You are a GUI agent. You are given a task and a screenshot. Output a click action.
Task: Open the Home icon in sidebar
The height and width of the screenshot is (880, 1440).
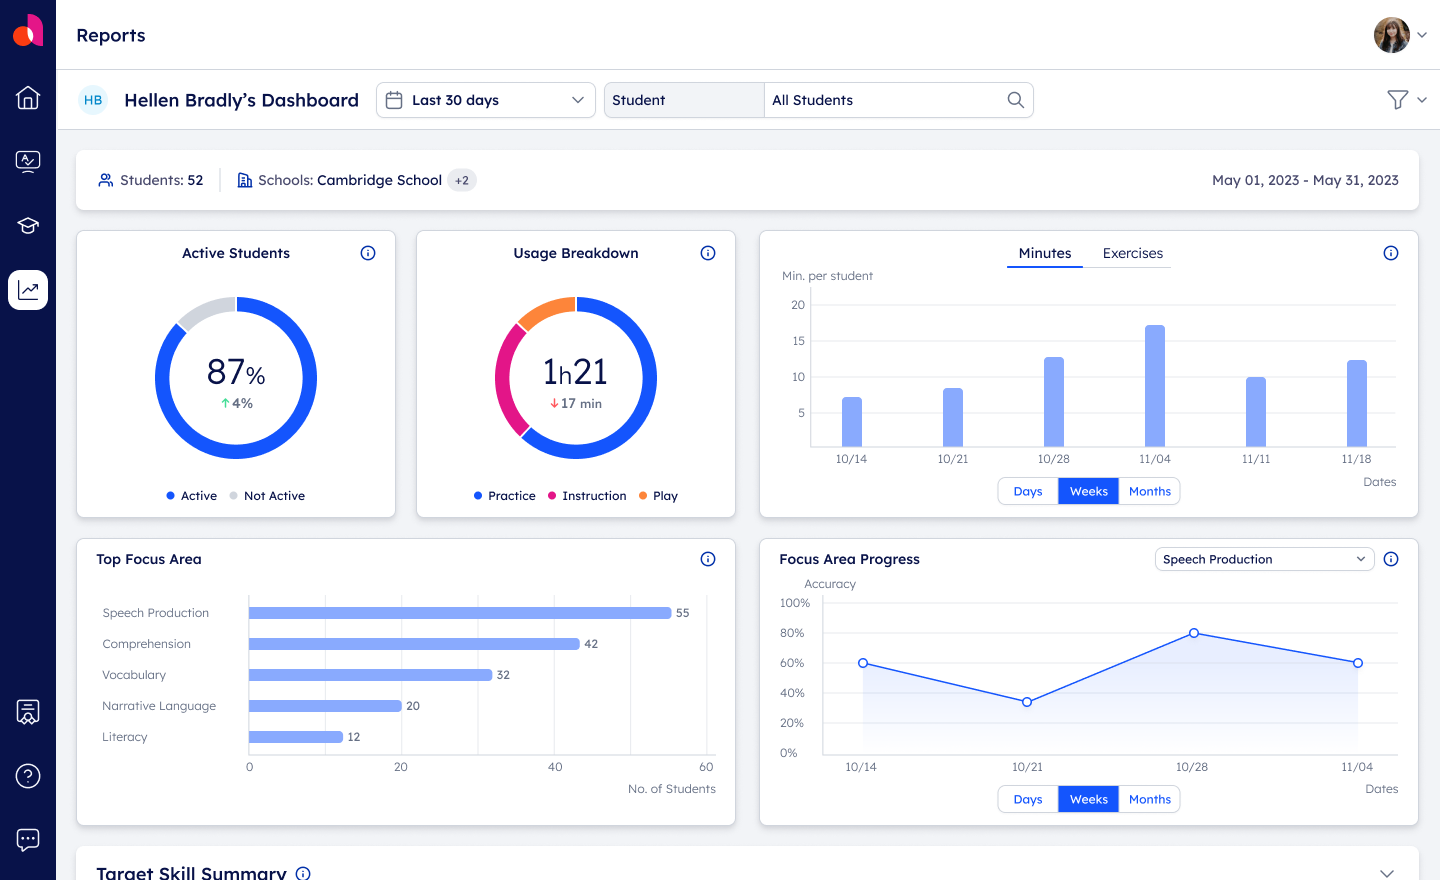pos(28,97)
